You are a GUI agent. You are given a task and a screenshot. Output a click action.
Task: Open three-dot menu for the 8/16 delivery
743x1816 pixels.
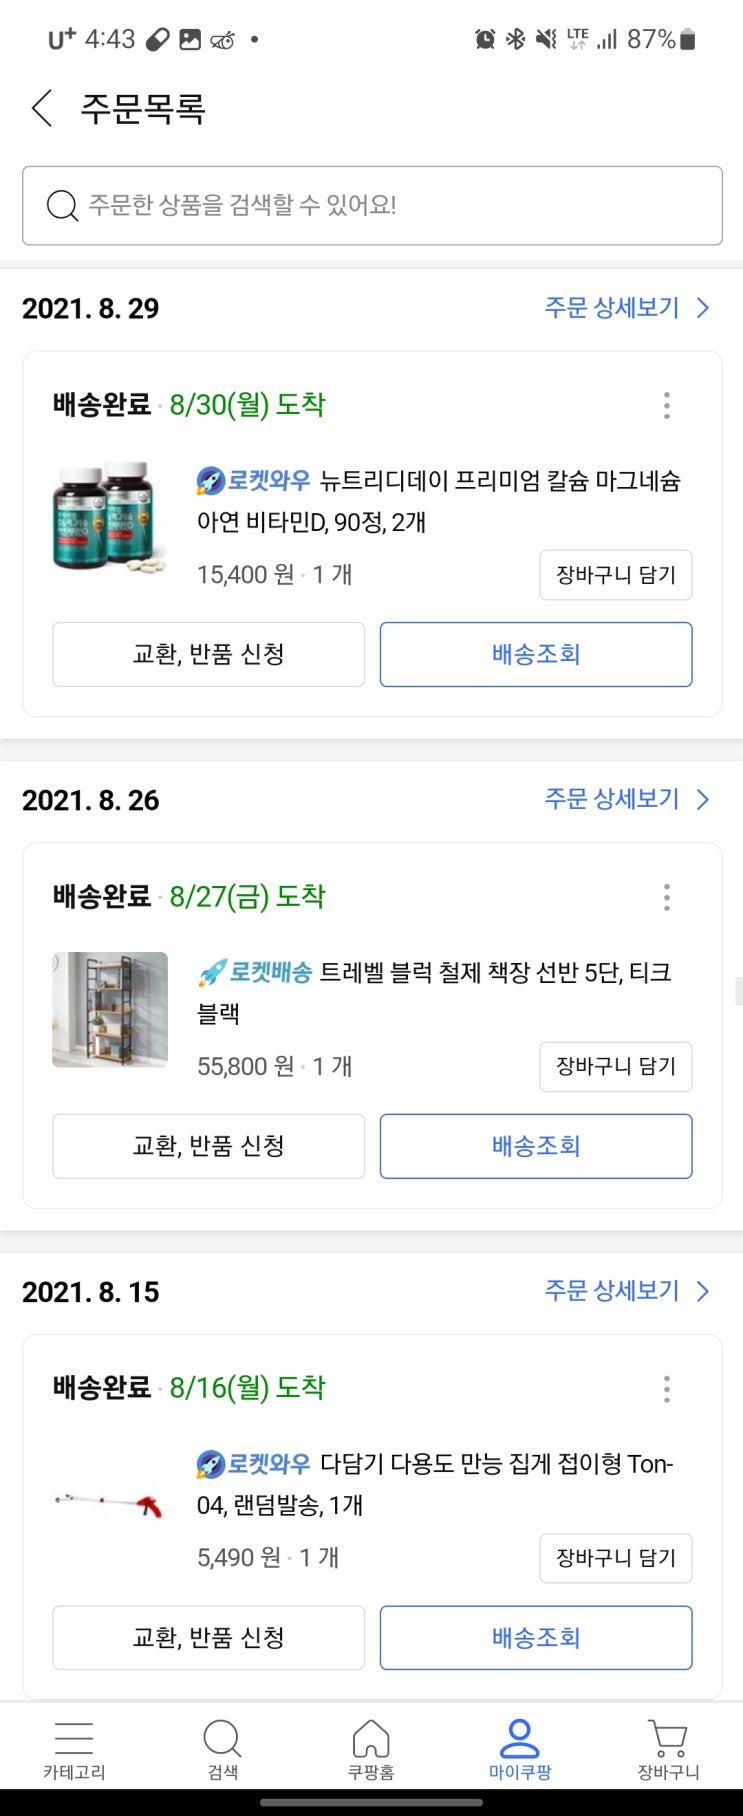tap(666, 1388)
